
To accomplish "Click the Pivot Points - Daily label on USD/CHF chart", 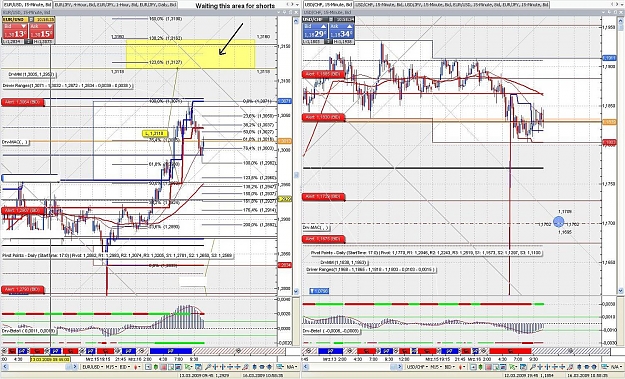I will (x=426, y=253).
